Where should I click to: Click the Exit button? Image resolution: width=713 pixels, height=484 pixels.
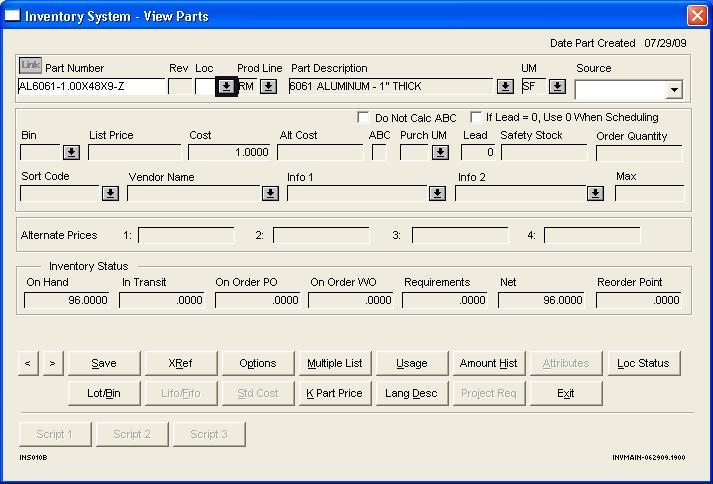pyautogui.click(x=566, y=393)
